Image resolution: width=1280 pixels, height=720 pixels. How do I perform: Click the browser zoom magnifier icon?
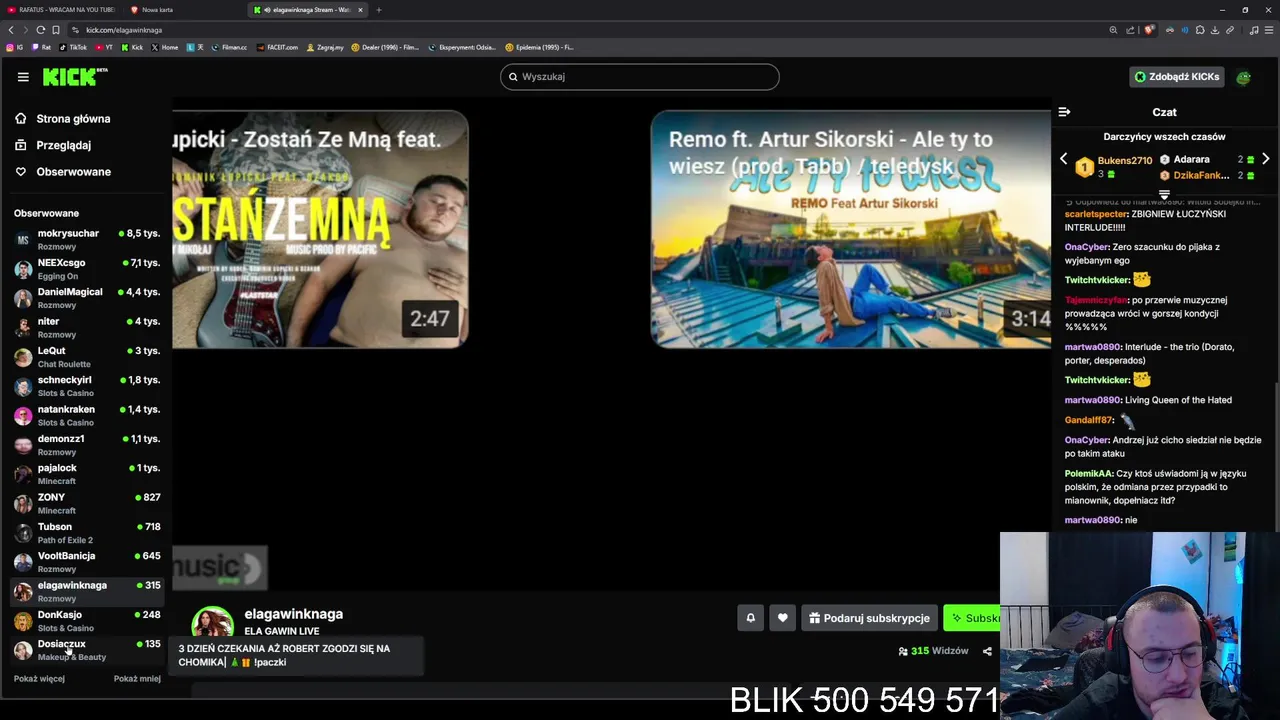coord(1113,30)
